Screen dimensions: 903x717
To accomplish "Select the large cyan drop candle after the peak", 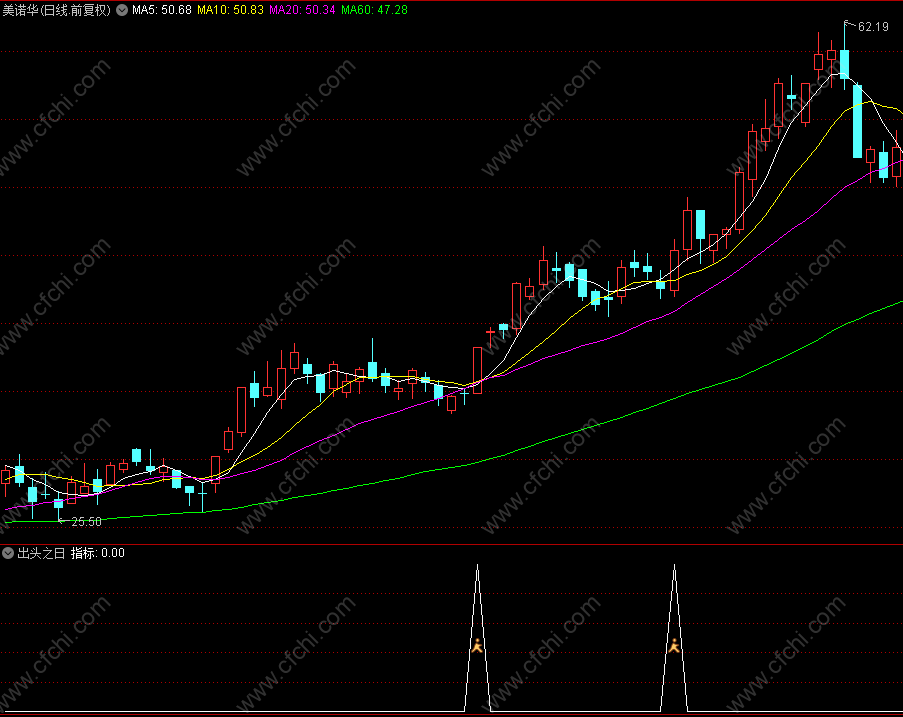I will 858,121.
